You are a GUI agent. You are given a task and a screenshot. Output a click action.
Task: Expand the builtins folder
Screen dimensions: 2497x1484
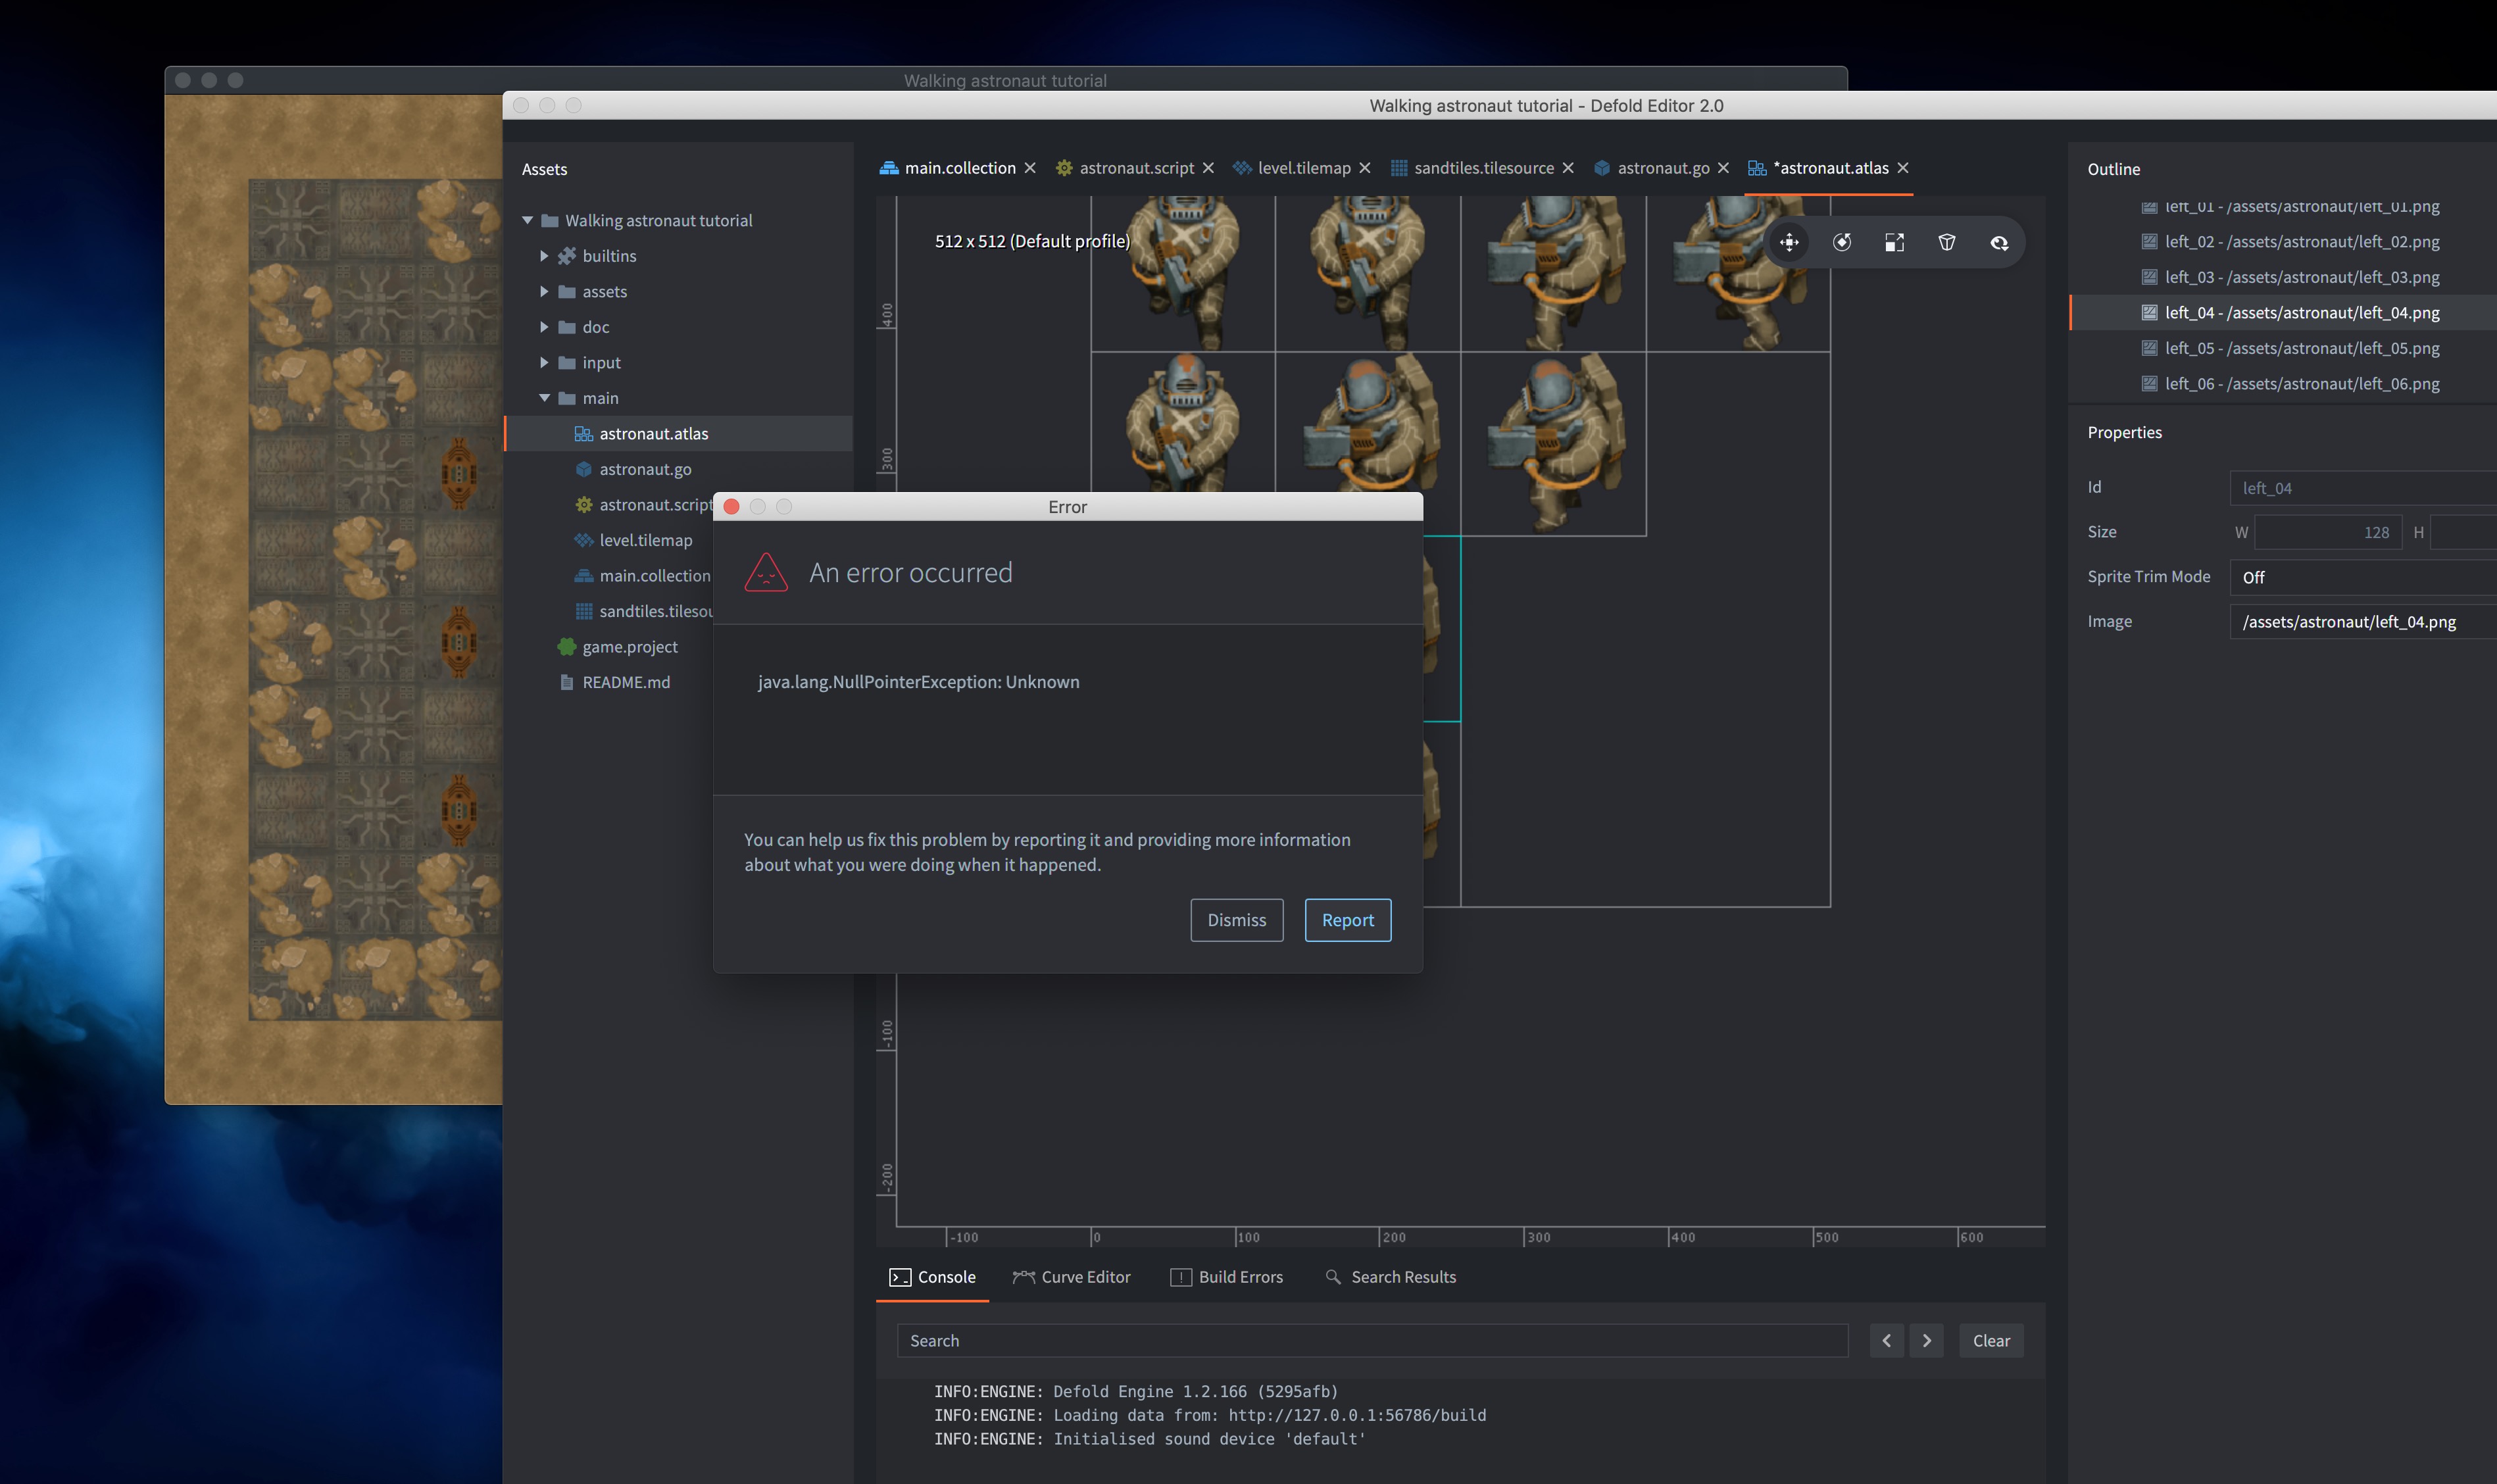544,256
